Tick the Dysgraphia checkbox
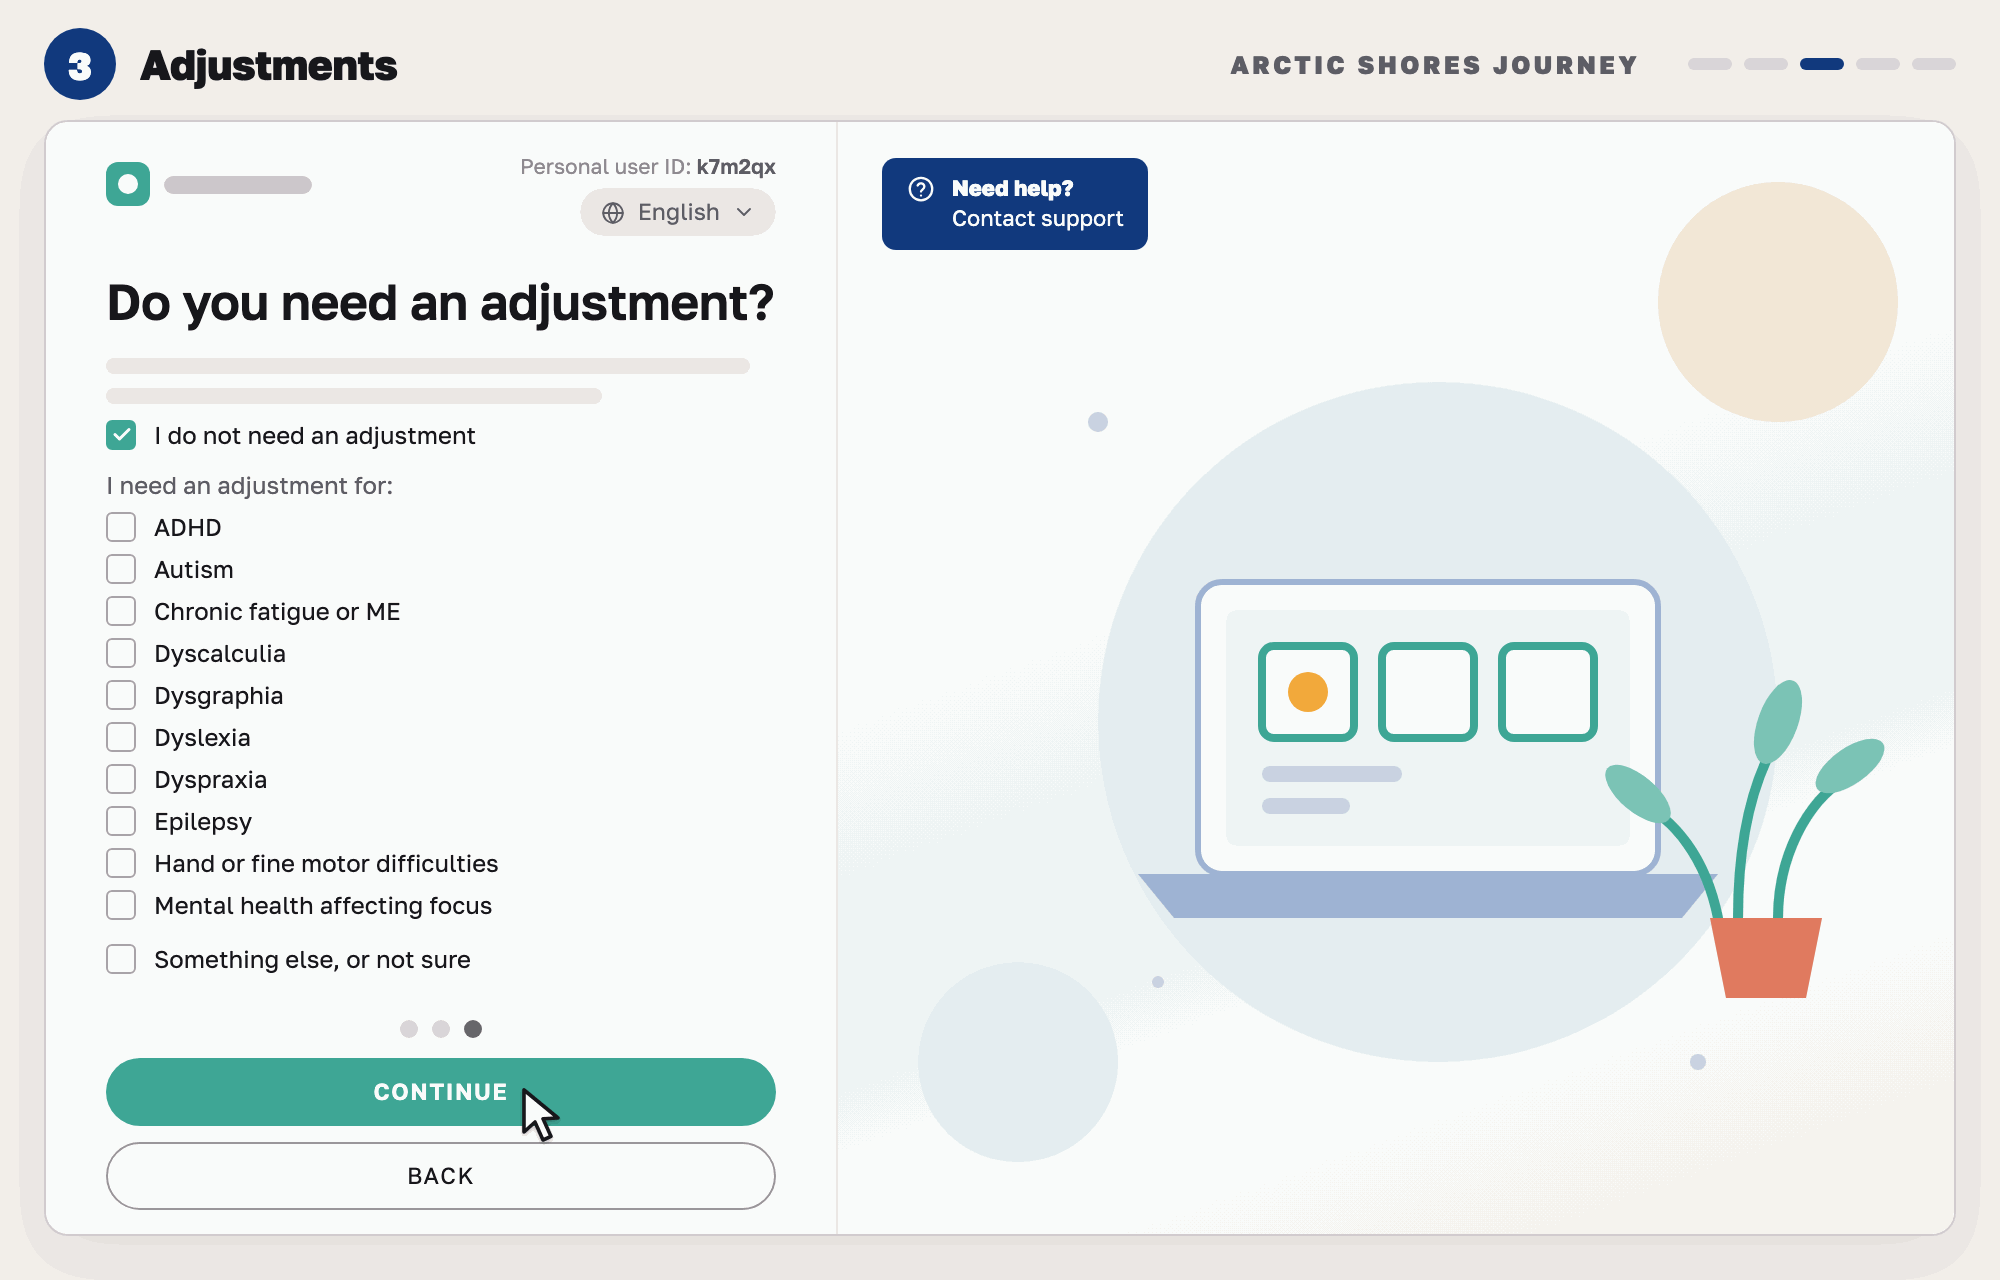This screenshot has height=1280, width=2000. [121, 695]
